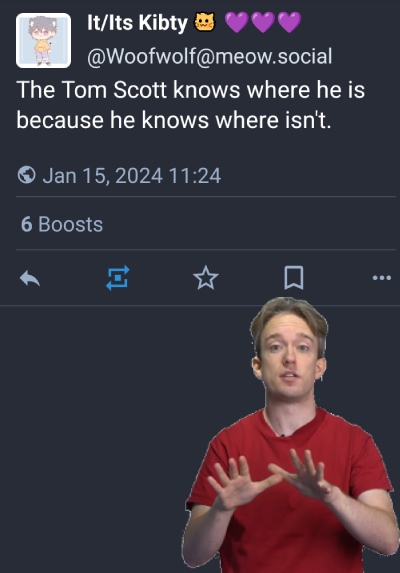
Task: Click the last purple heart emoji
Action: pos(289,22)
